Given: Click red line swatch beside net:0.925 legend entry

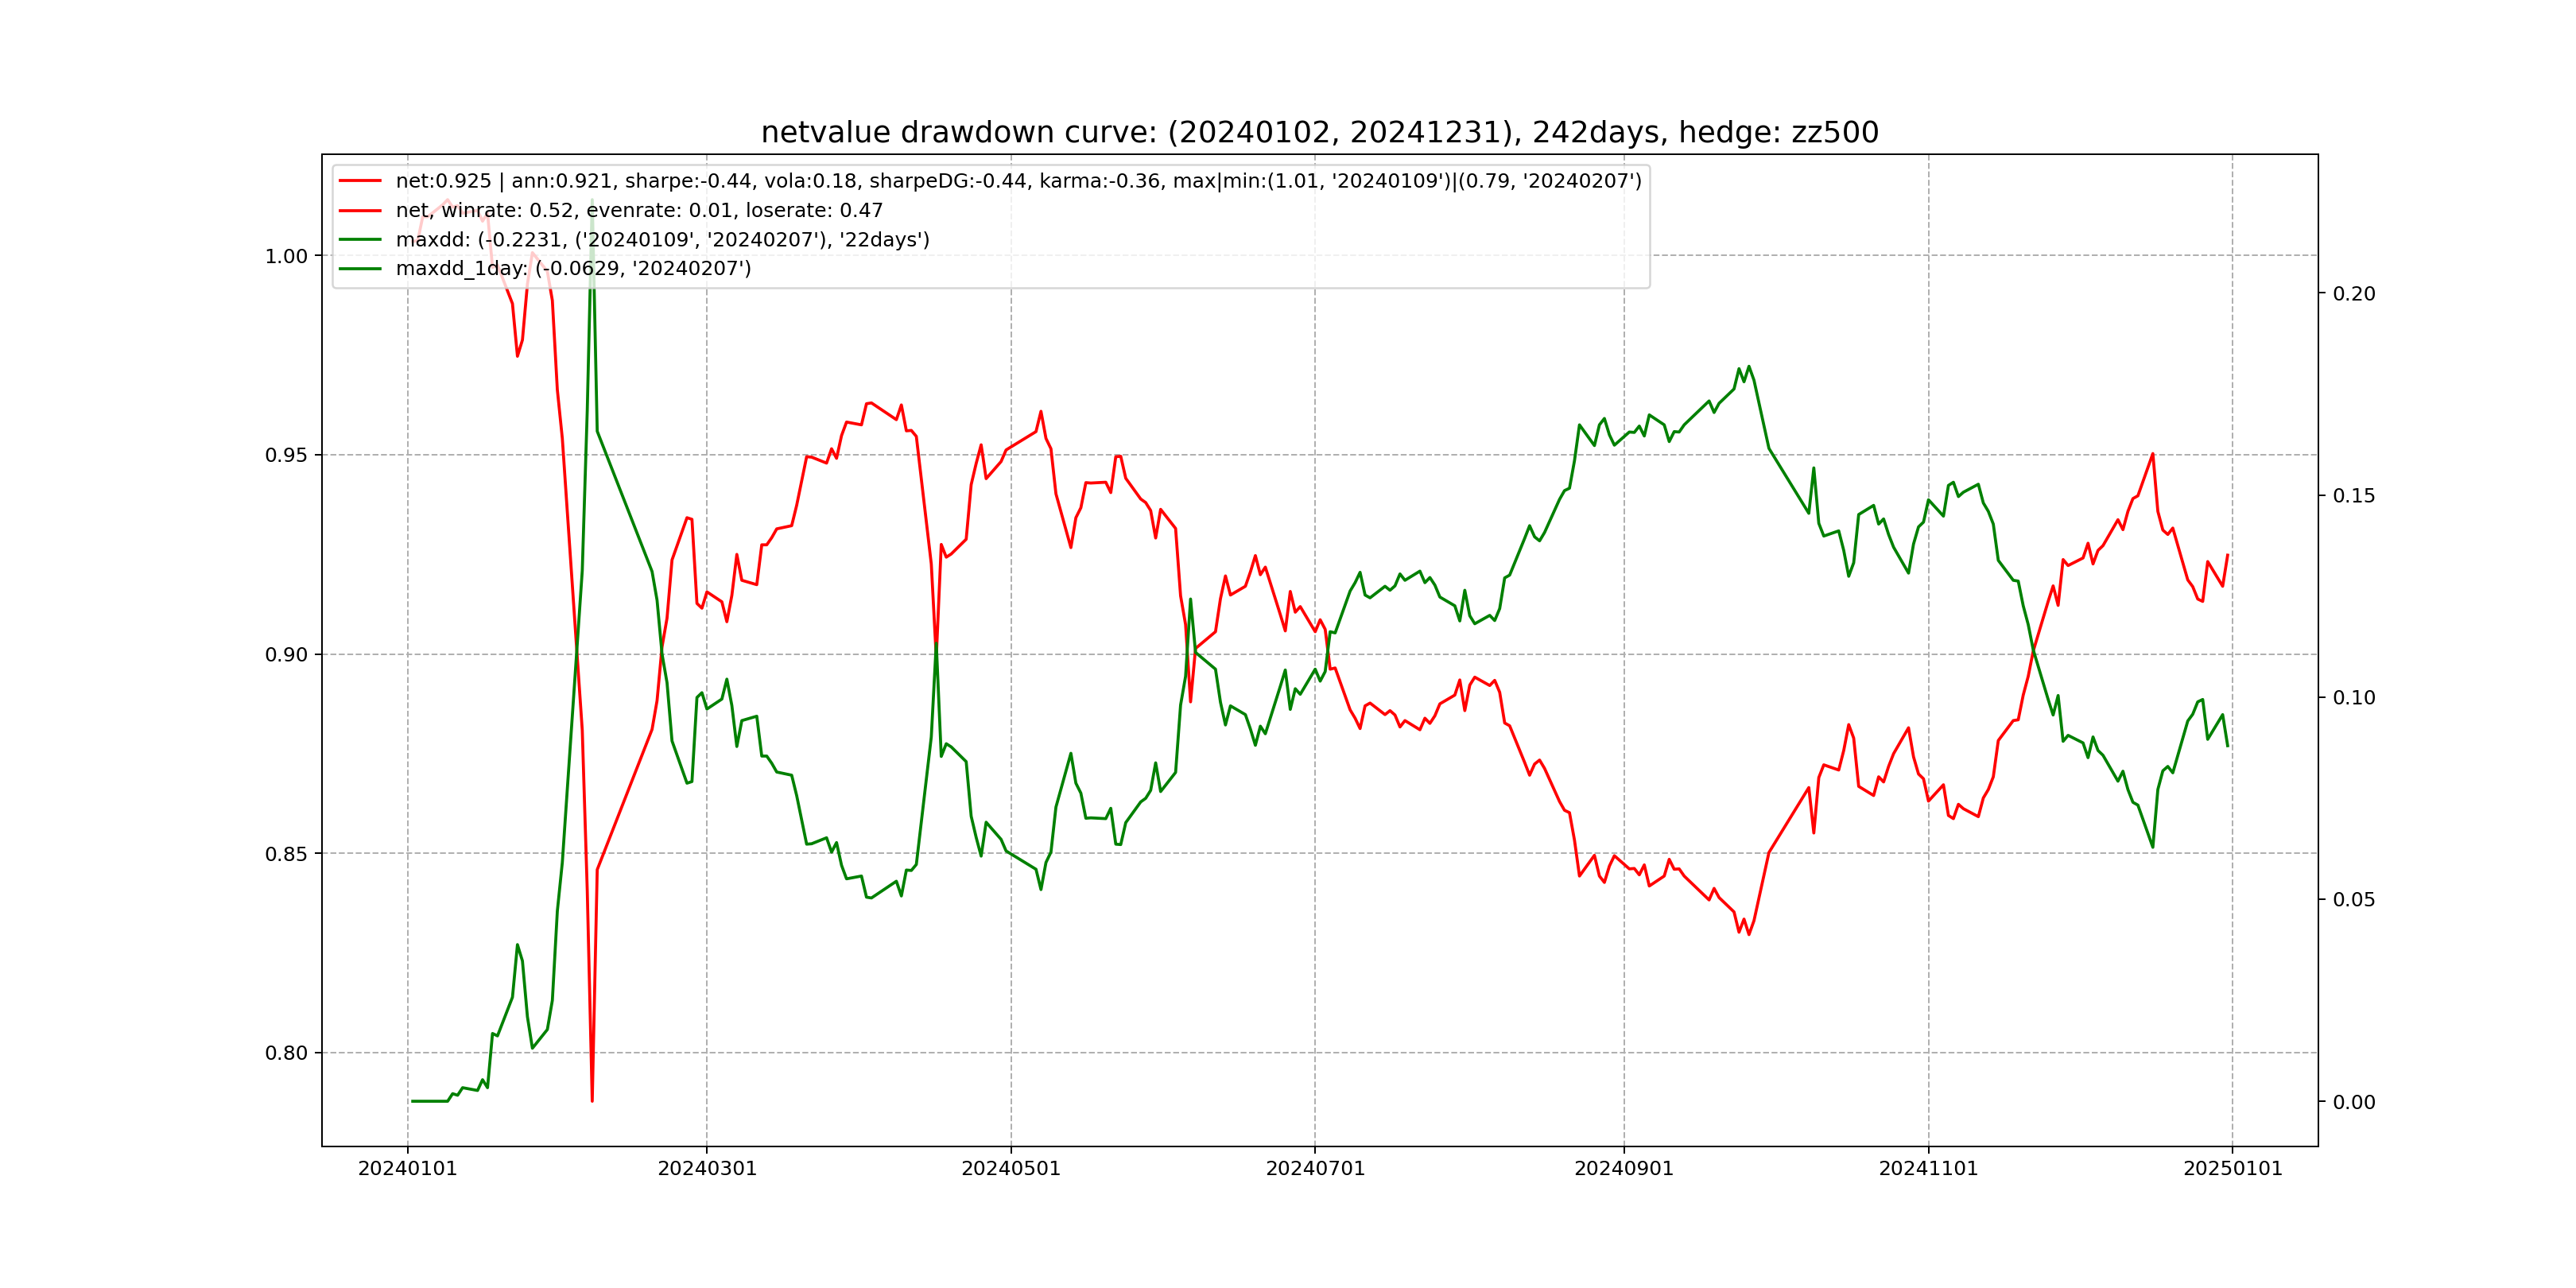Looking at the screenshot, I should coord(360,181).
